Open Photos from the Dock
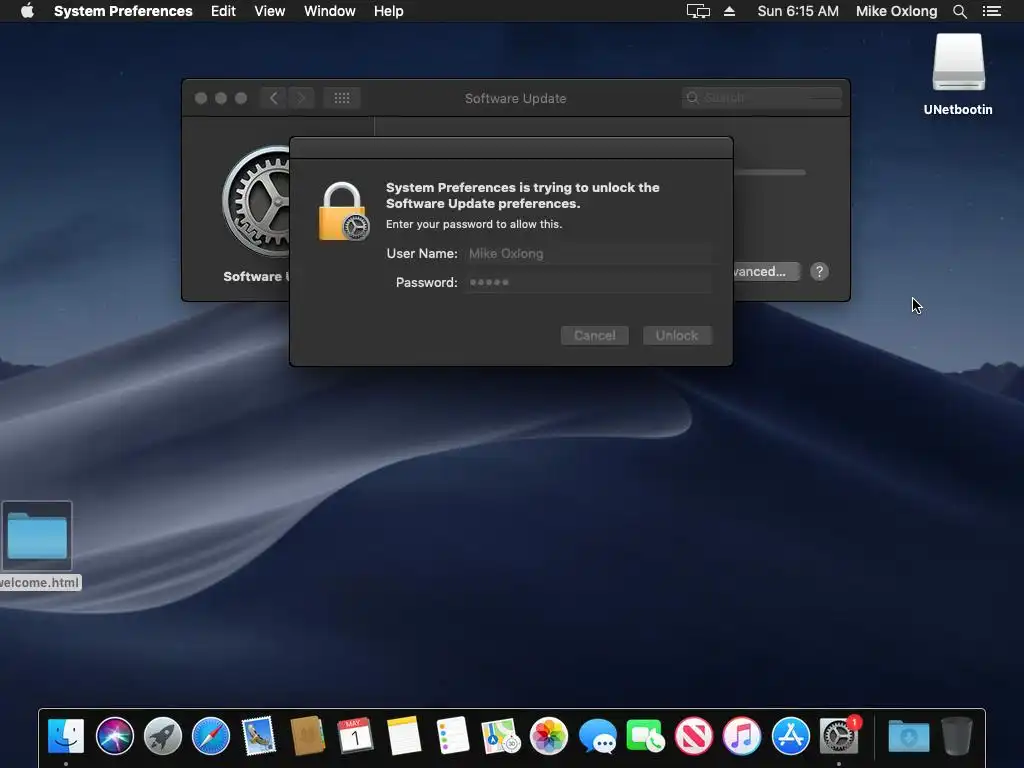This screenshot has width=1024, height=768. coord(549,735)
